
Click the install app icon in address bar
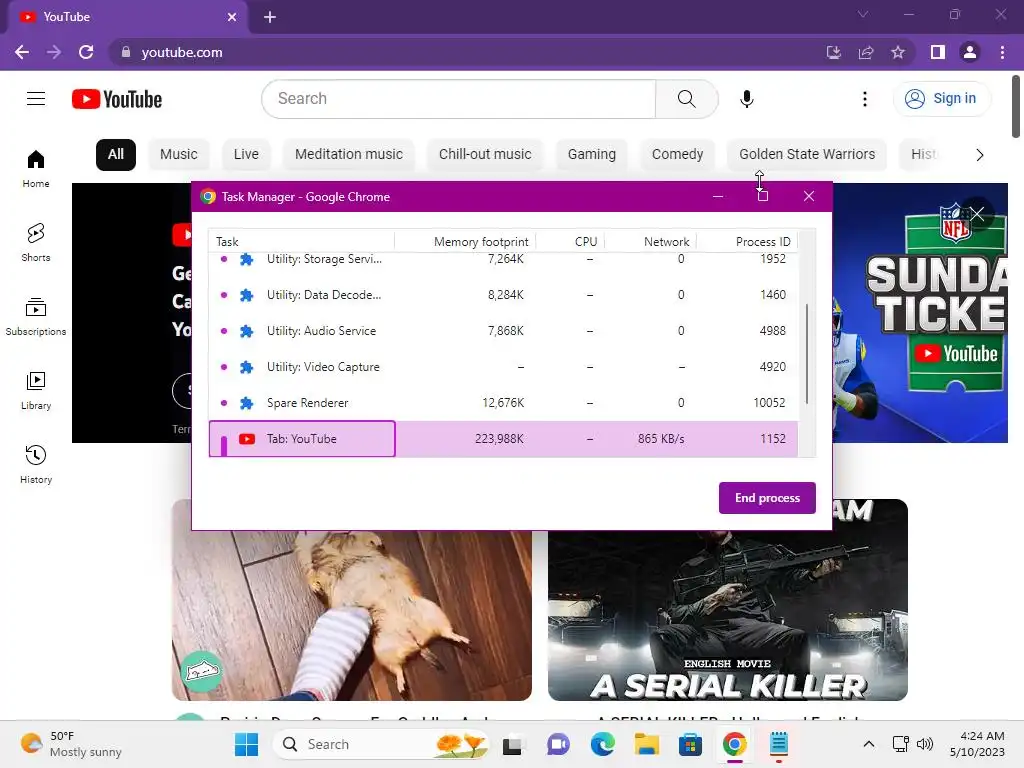tap(833, 52)
